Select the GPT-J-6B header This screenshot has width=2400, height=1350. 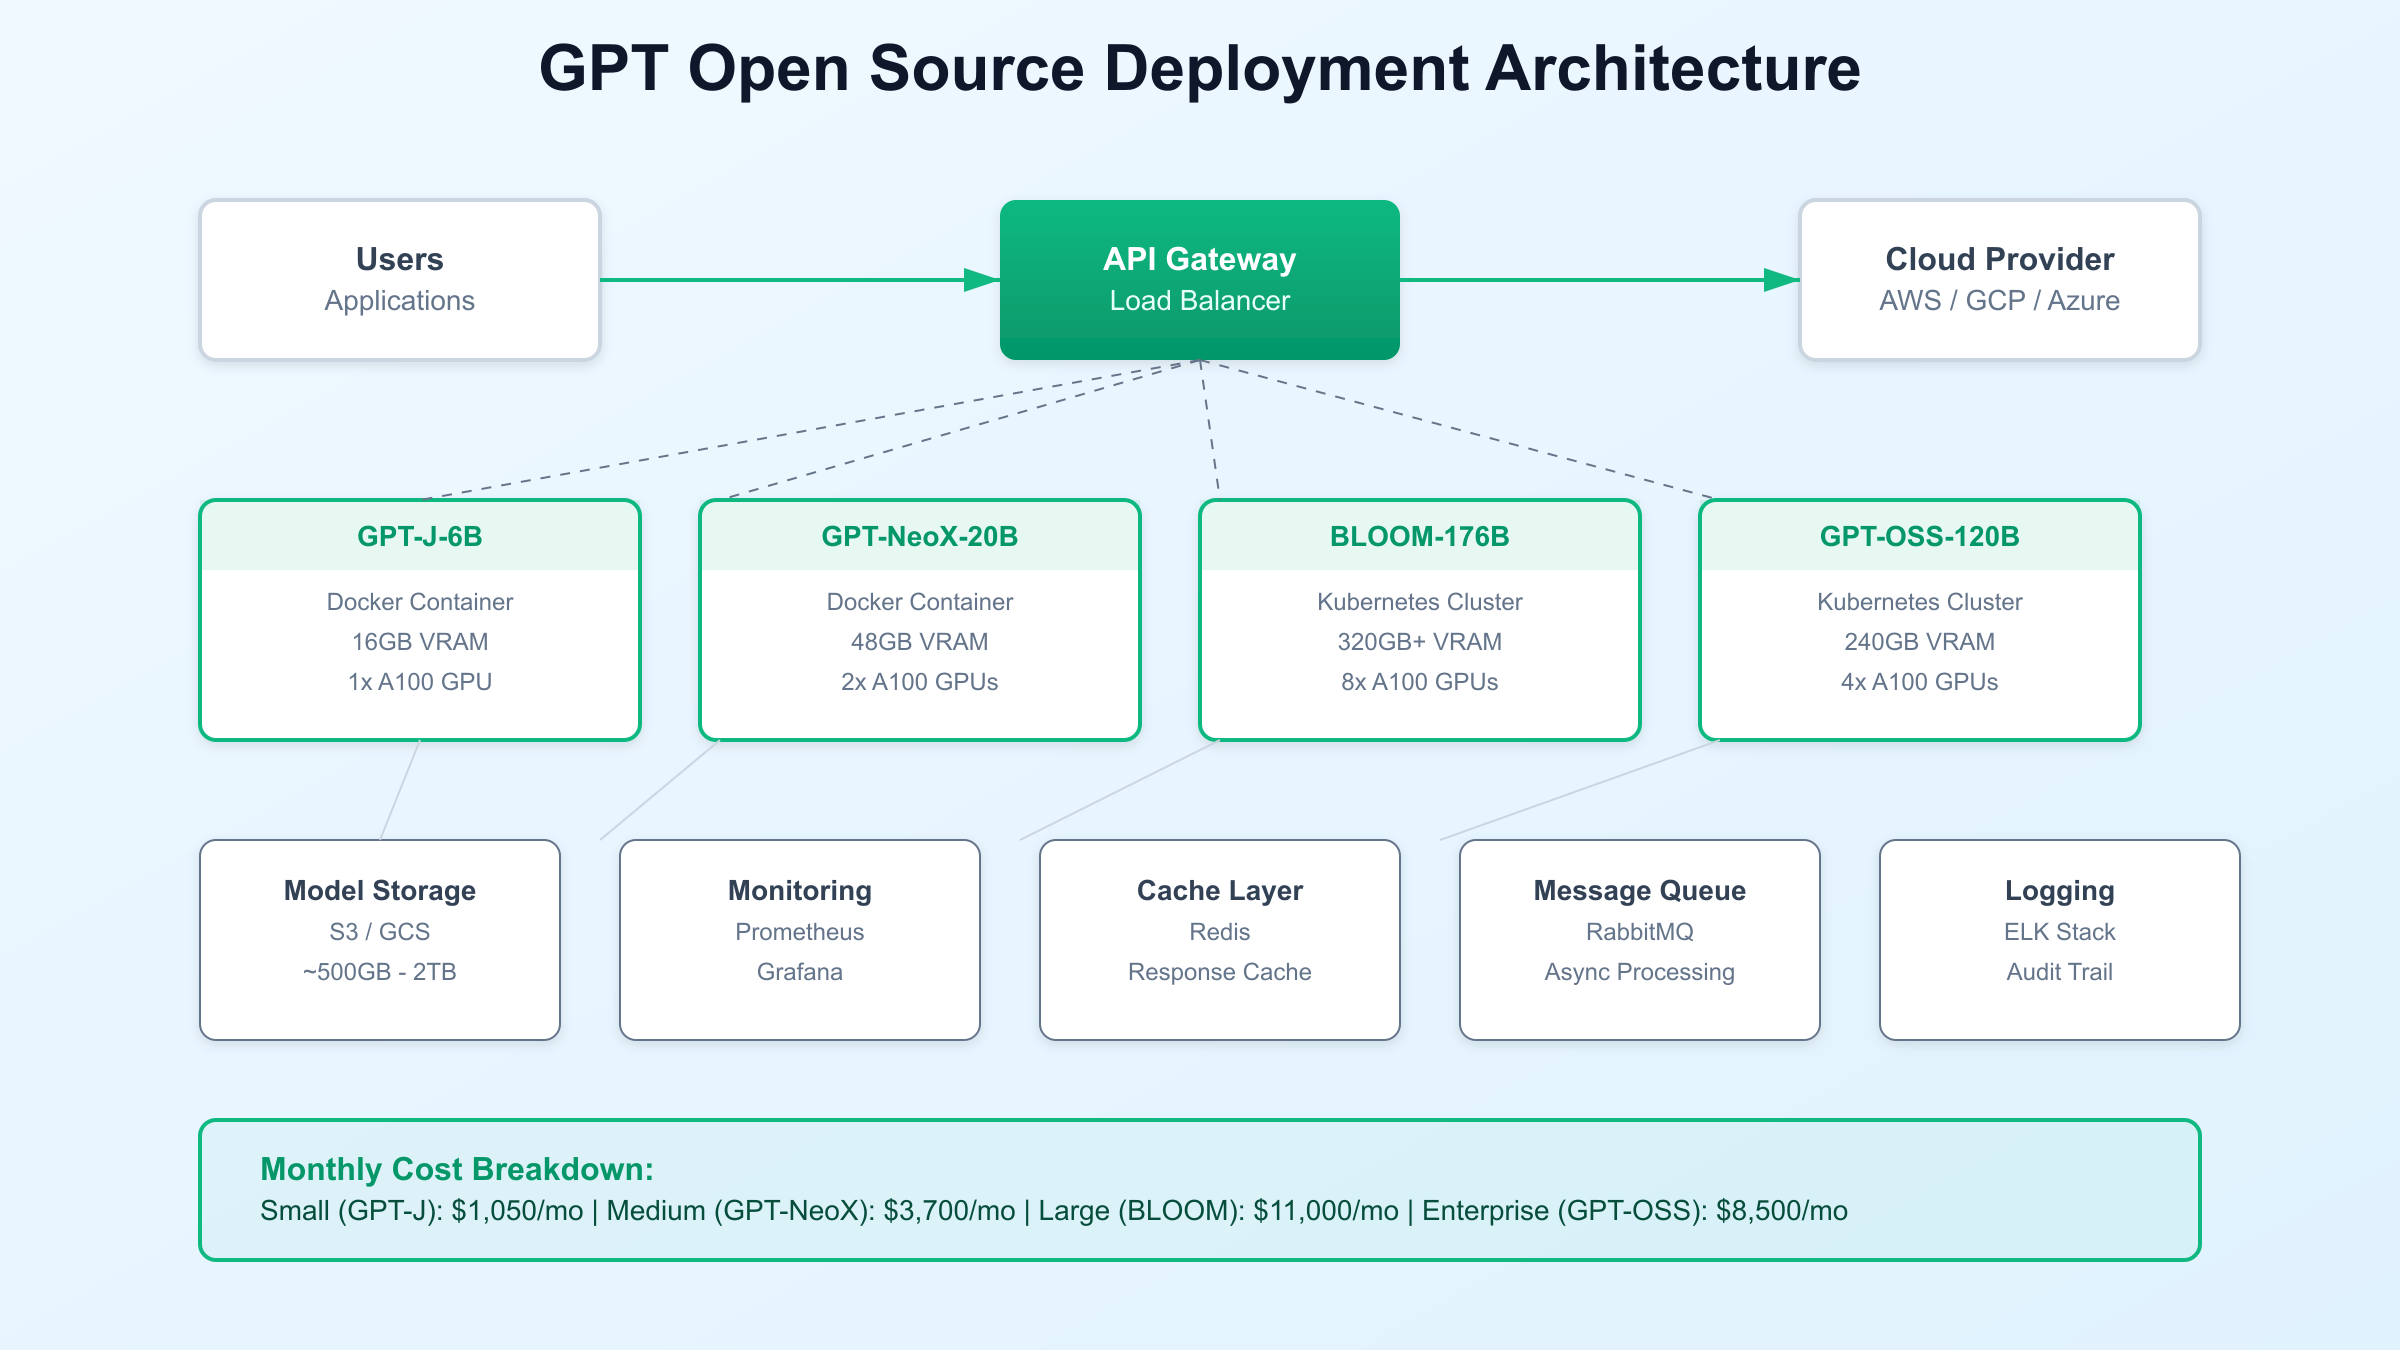coord(420,536)
